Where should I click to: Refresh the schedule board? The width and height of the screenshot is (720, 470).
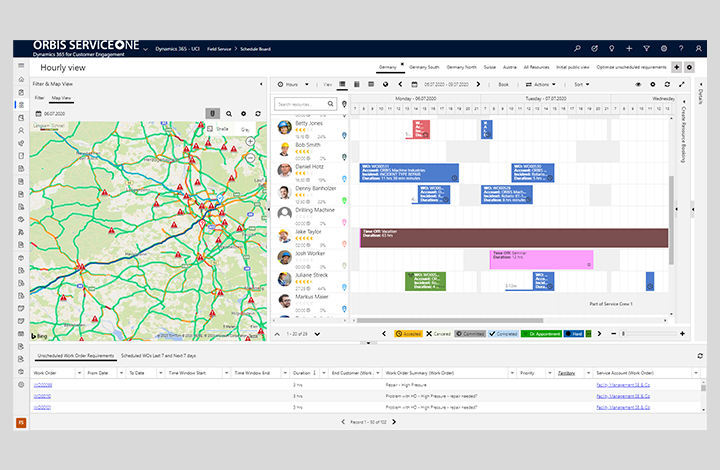point(667,84)
